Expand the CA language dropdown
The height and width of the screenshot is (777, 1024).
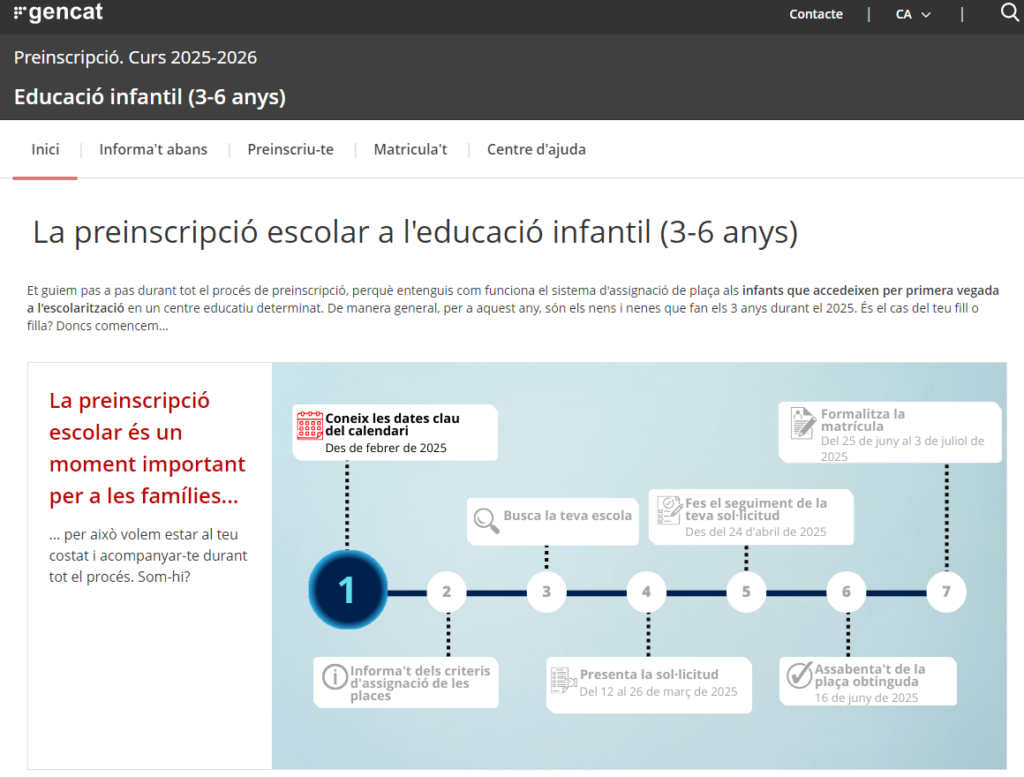(x=912, y=14)
